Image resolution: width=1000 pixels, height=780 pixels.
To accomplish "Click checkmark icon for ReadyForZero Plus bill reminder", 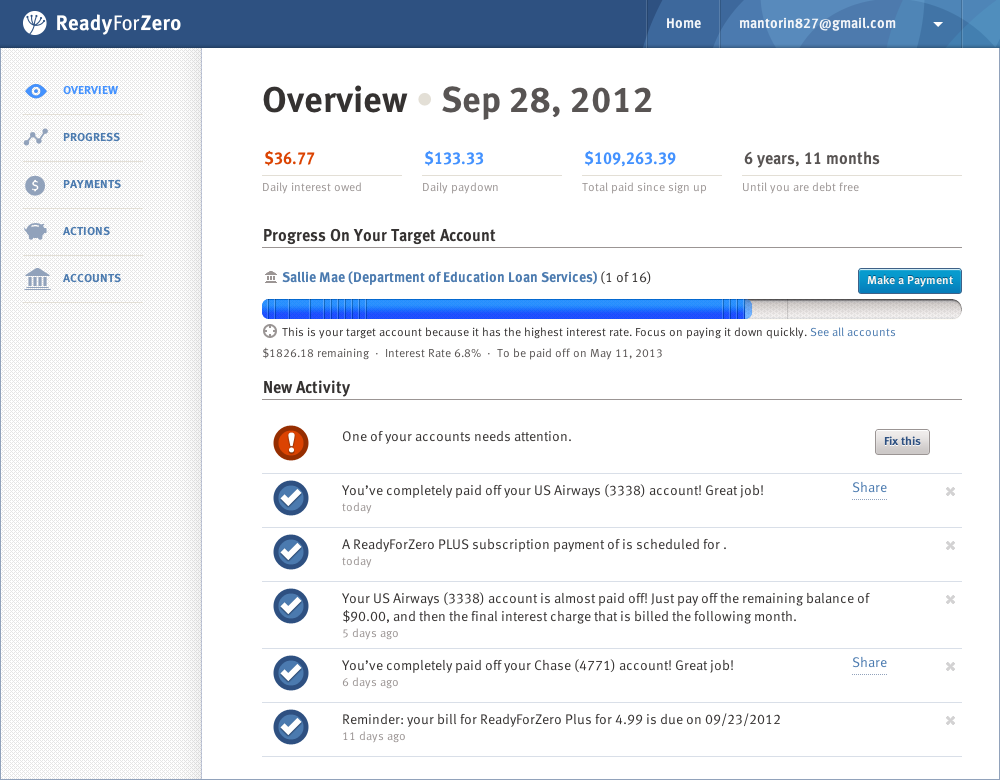I will (291, 727).
